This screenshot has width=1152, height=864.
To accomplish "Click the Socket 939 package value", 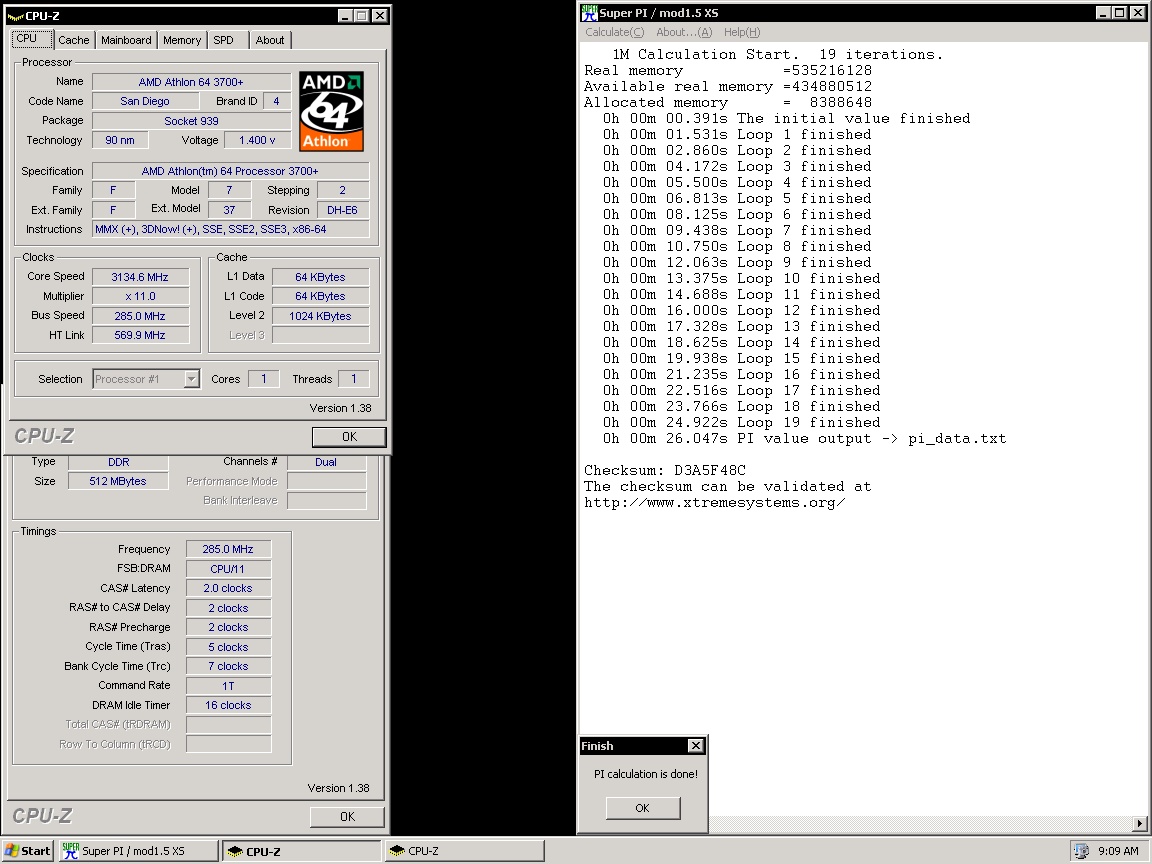I will (191, 121).
